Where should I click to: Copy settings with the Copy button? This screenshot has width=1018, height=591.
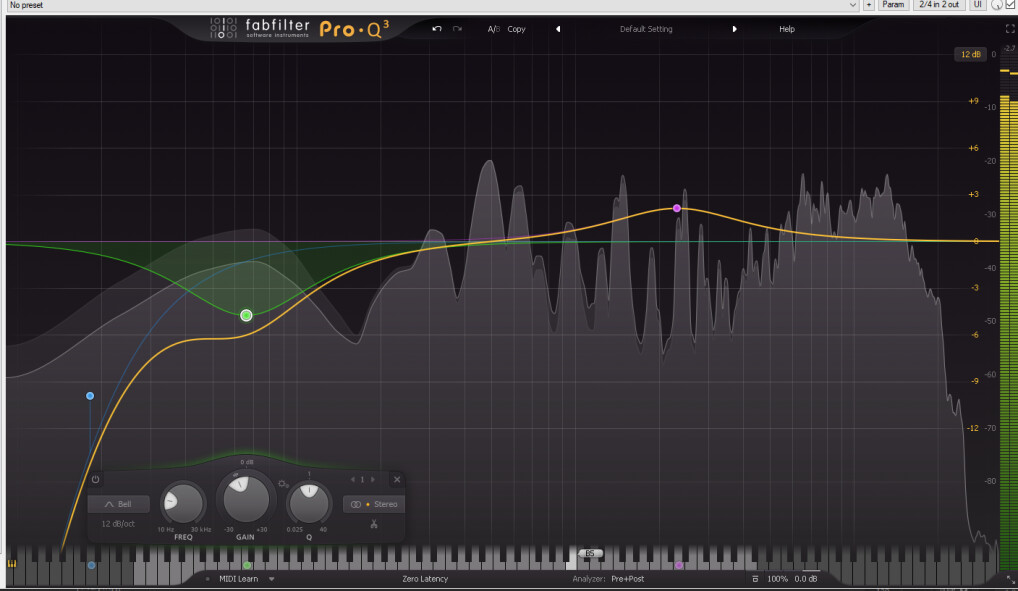click(x=516, y=29)
